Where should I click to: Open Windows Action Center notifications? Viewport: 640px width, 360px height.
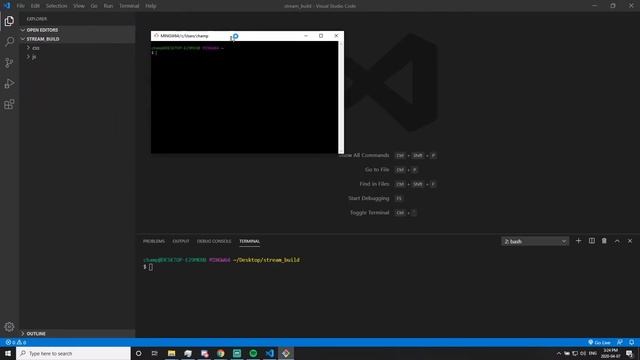coord(630,353)
